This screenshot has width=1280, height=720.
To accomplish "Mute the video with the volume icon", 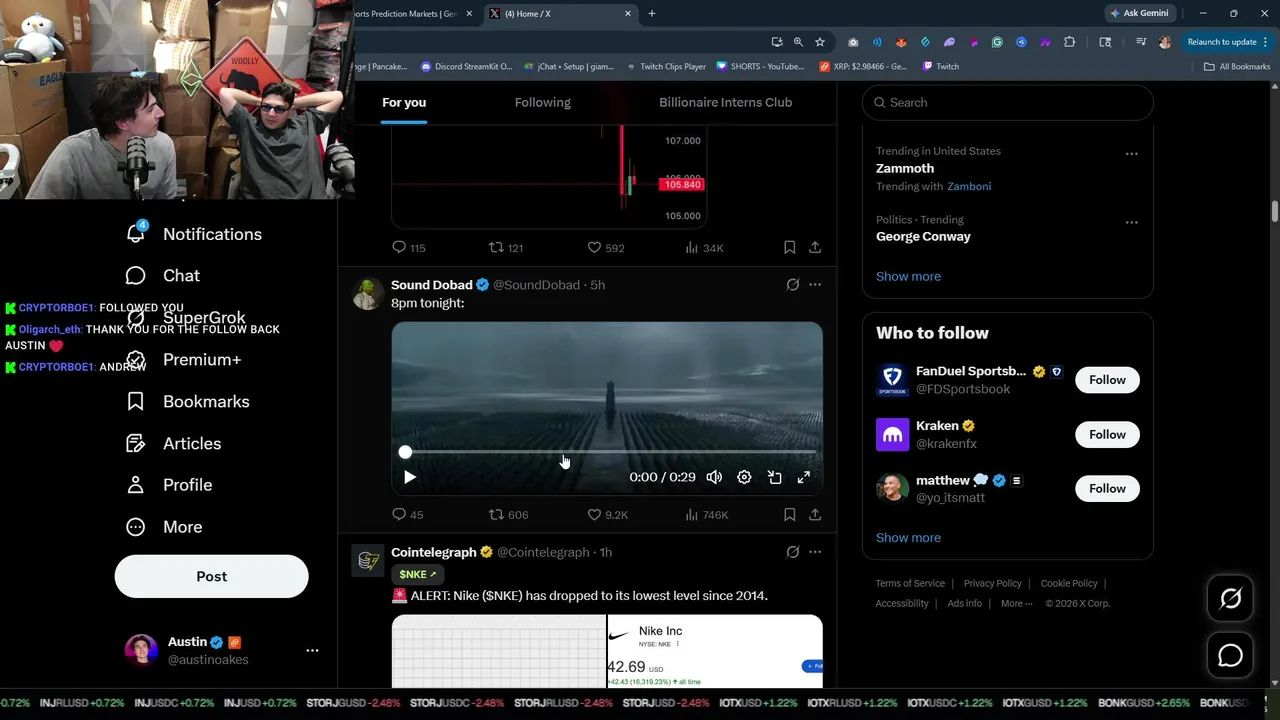I will 714,477.
